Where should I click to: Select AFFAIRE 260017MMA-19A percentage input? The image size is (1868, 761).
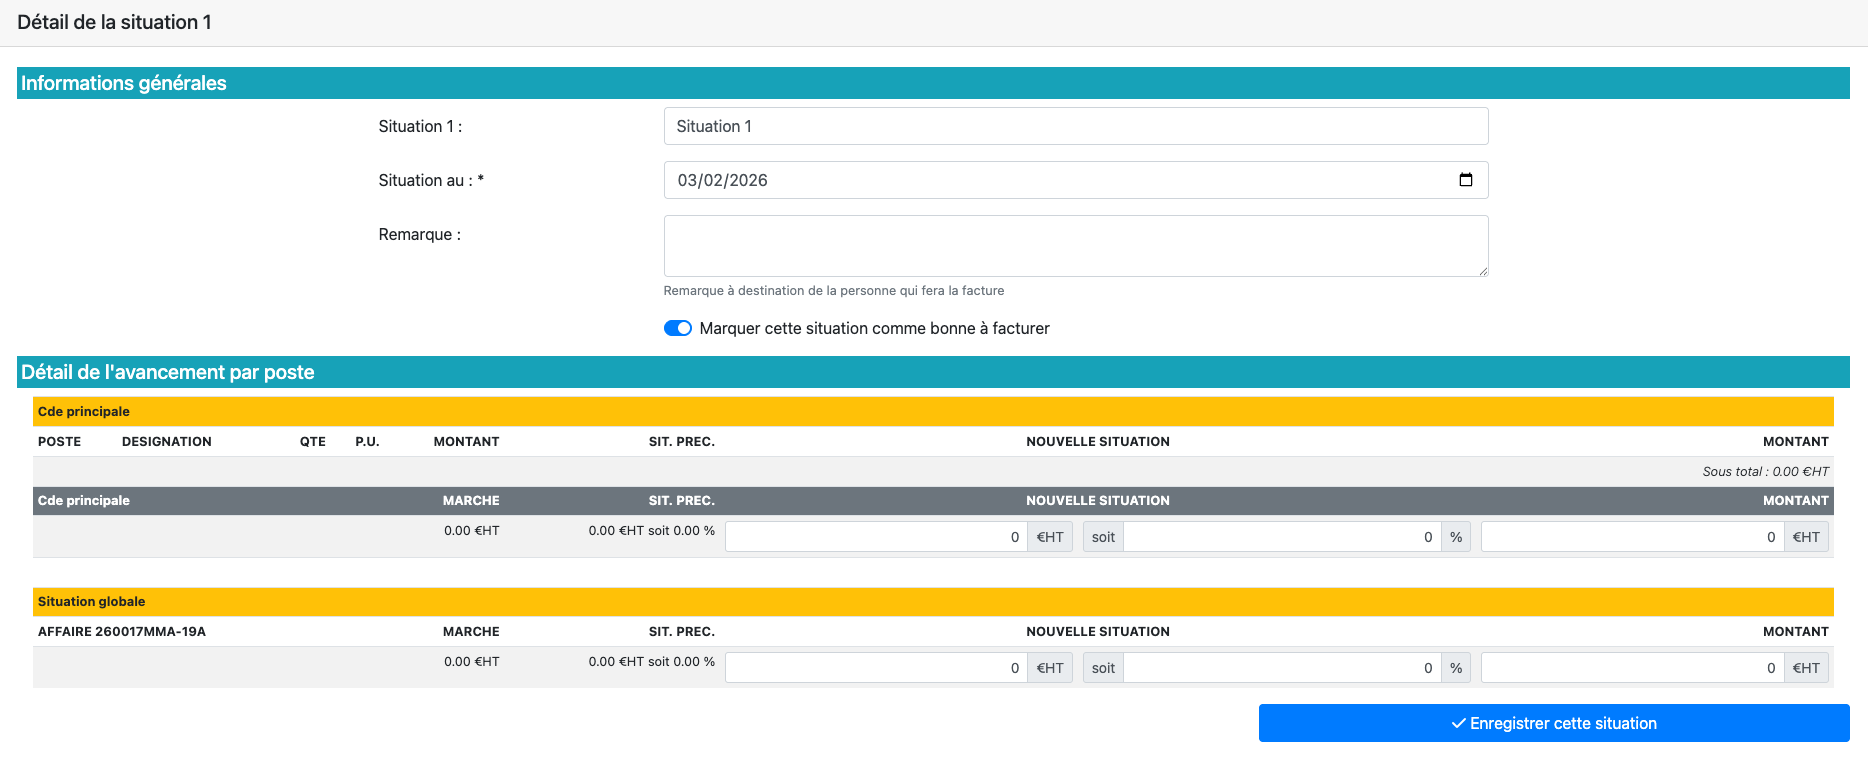coord(1281,668)
